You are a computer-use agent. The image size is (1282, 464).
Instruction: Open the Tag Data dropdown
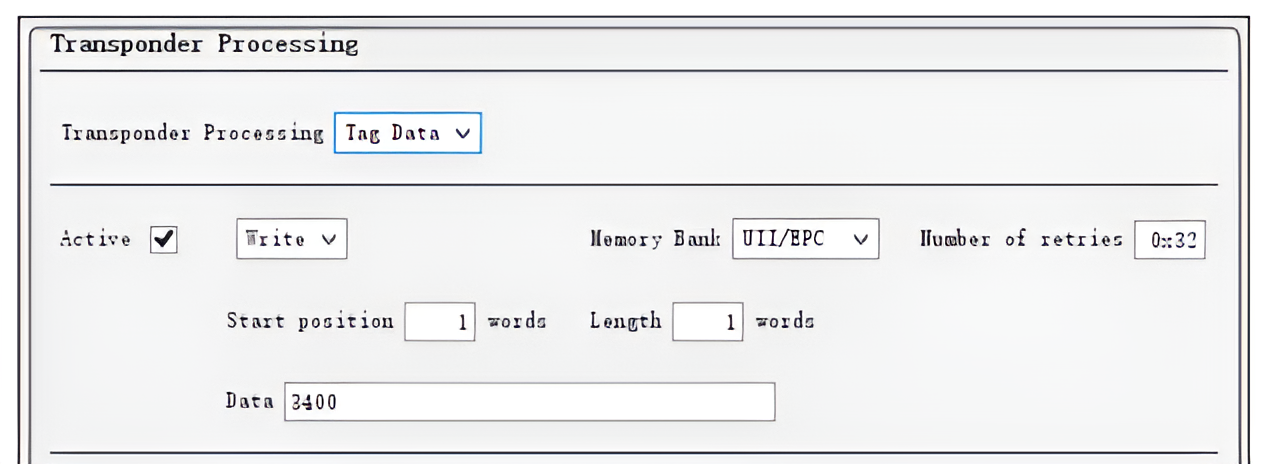(407, 133)
